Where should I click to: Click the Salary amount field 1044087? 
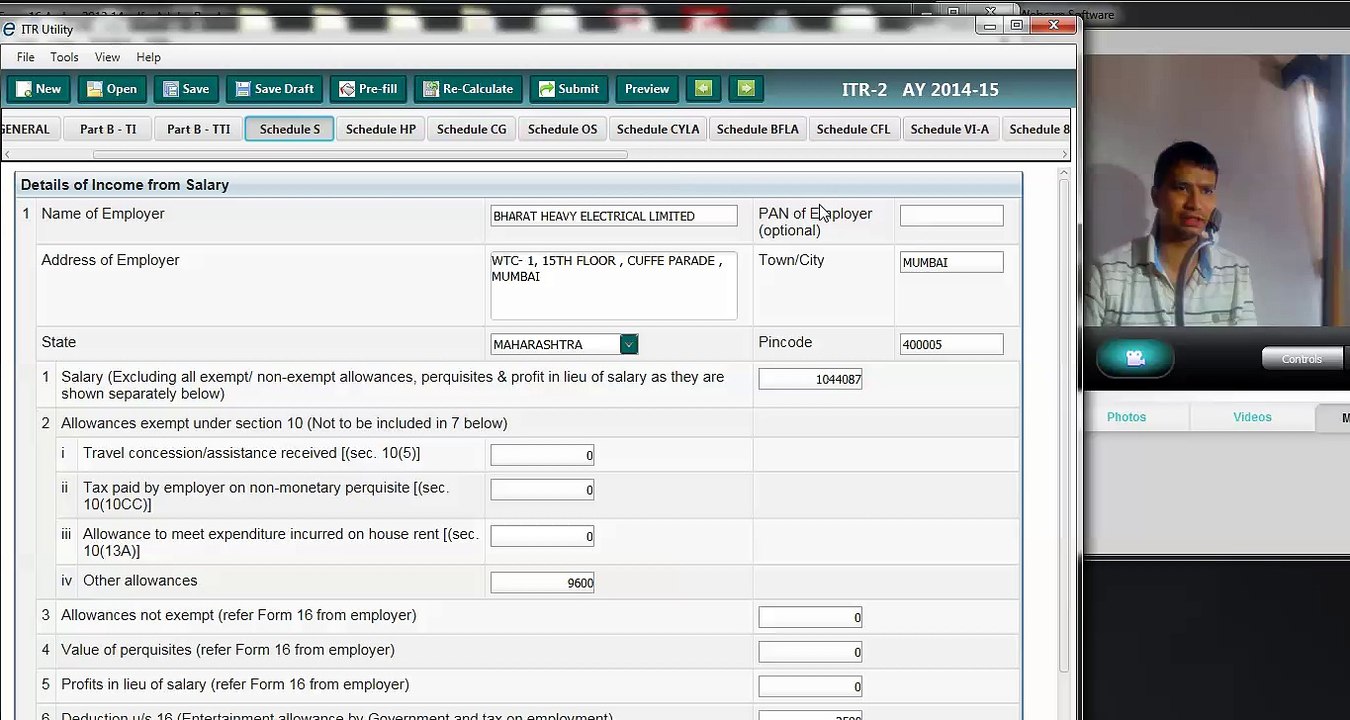(x=810, y=379)
